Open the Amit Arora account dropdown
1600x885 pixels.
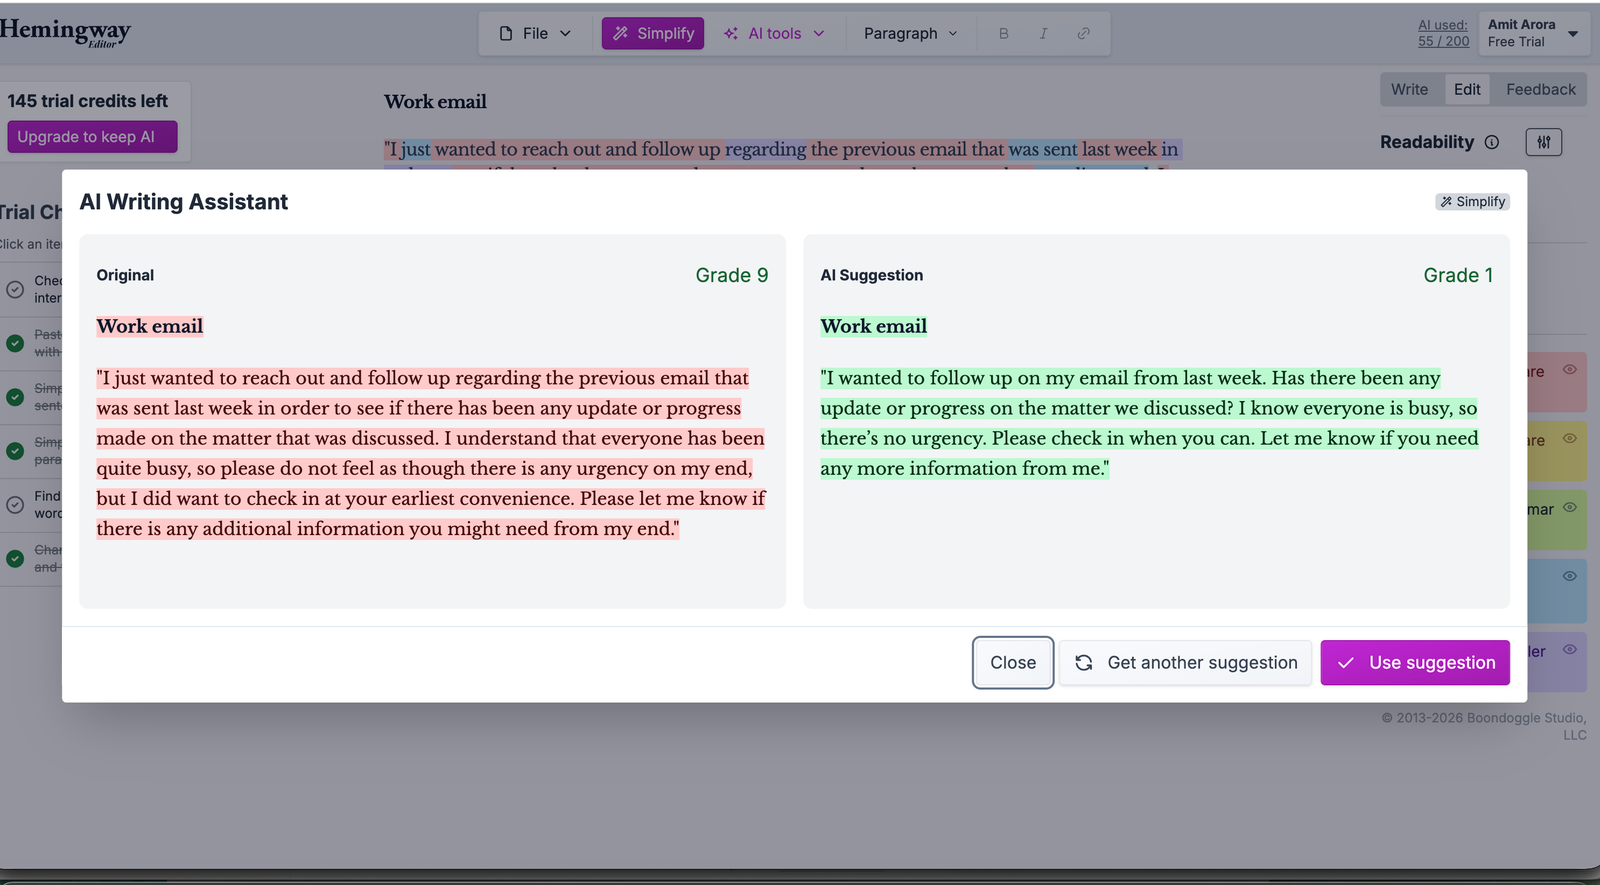[1533, 33]
